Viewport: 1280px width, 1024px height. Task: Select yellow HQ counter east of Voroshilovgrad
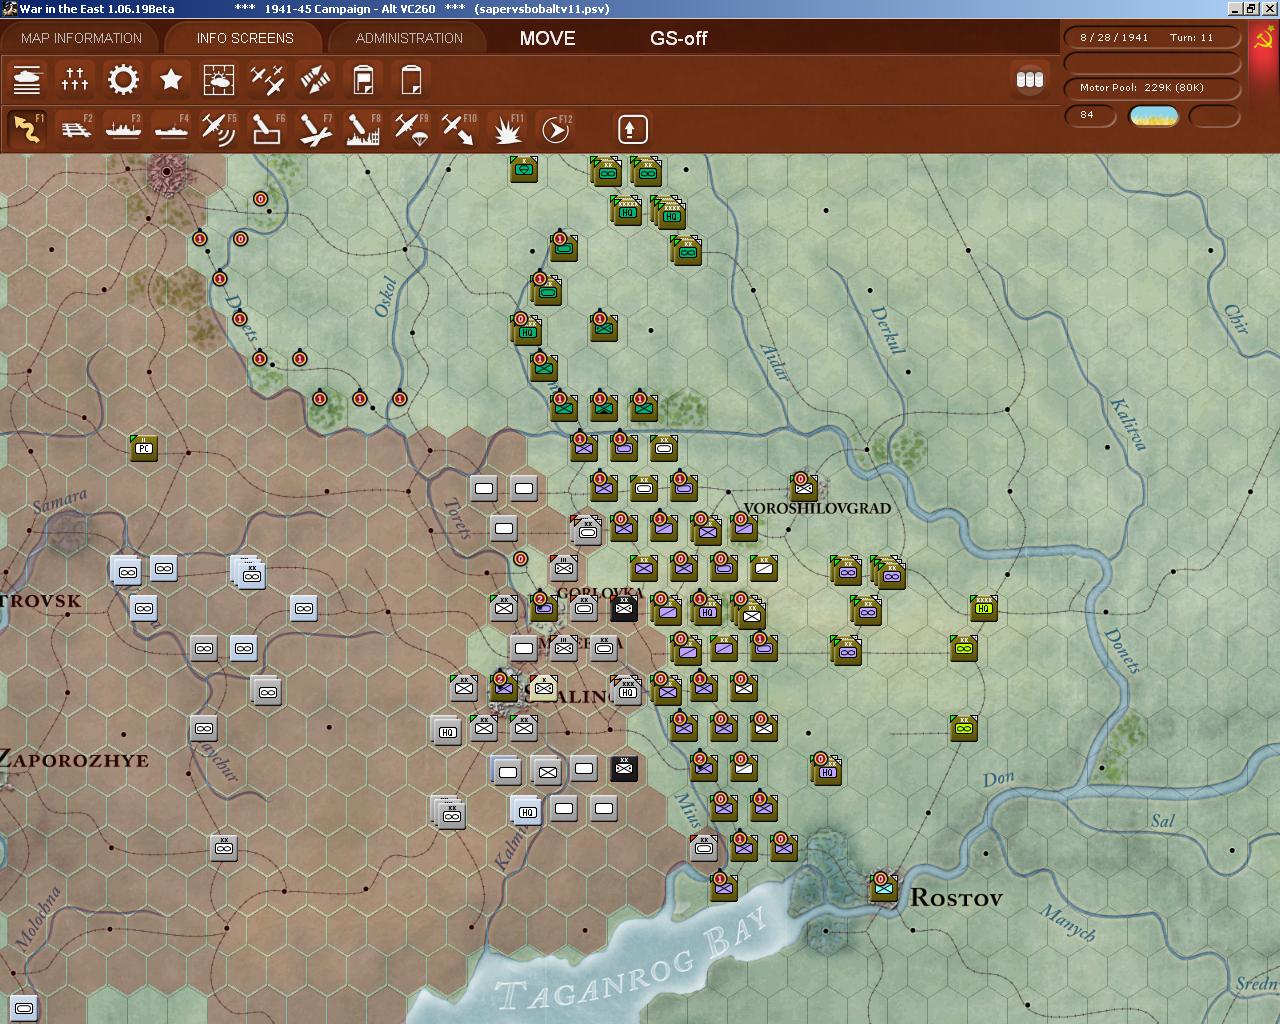[x=983, y=607]
